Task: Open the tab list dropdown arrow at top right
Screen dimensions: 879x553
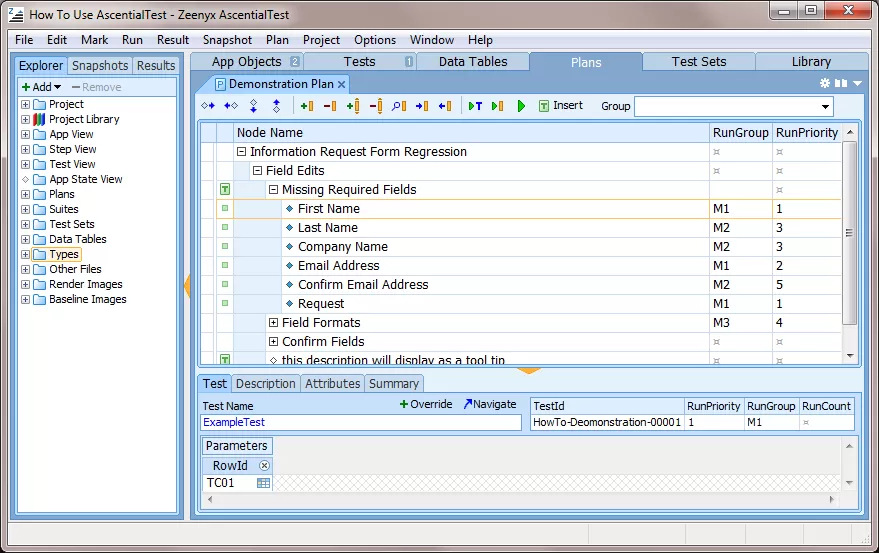Action: (x=857, y=83)
